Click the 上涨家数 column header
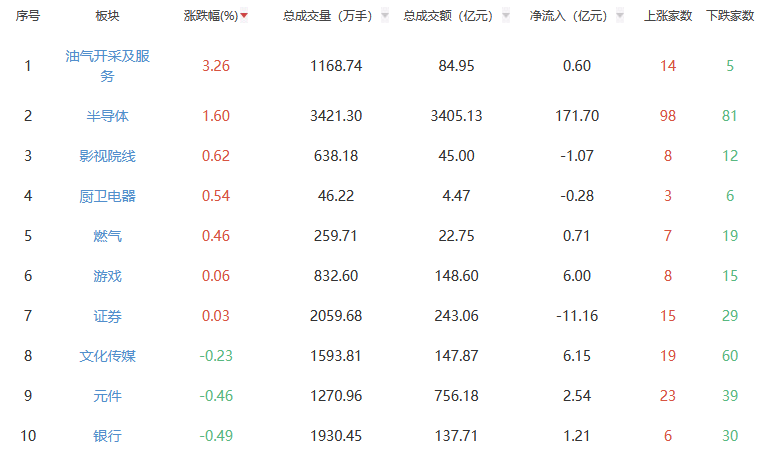 click(668, 16)
